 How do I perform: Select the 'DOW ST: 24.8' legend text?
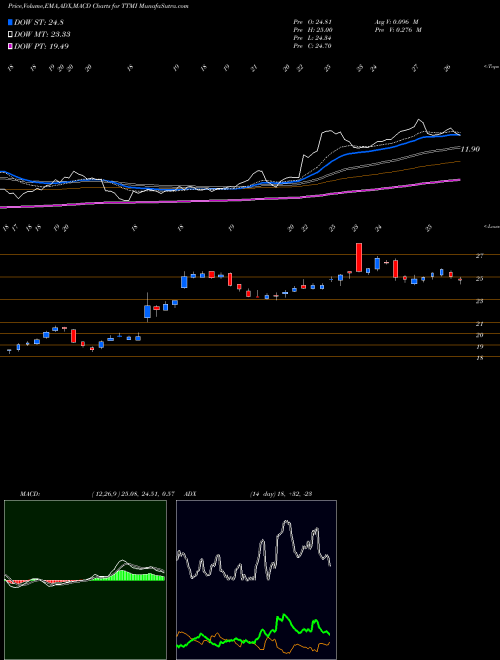pos(39,22)
